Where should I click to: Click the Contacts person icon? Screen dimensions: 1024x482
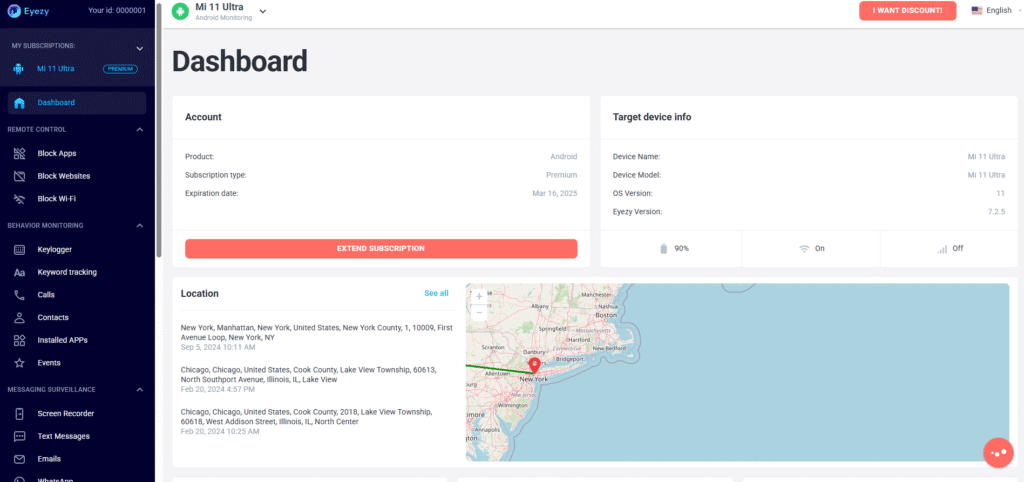20,317
